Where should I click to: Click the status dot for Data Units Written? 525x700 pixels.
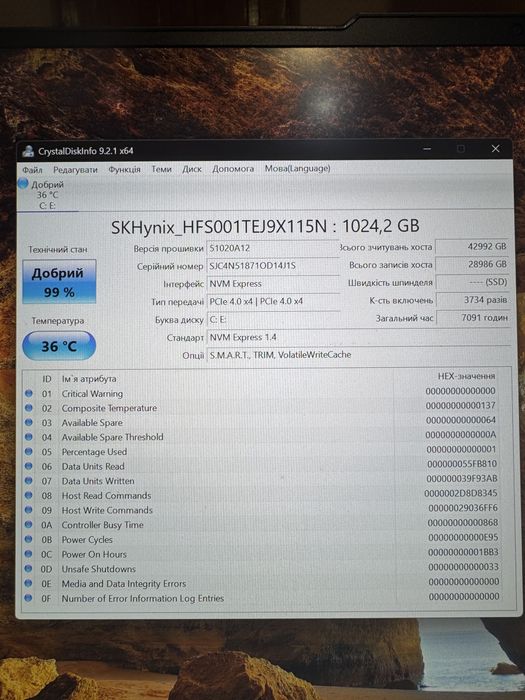(x=29, y=480)
